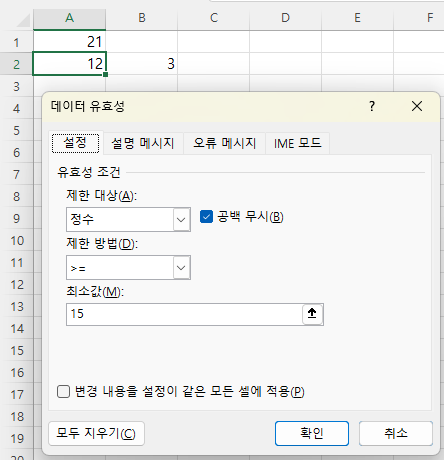The image size is (444, 460).
Task: Select row 8 header
Action: [x=16, y=196]
